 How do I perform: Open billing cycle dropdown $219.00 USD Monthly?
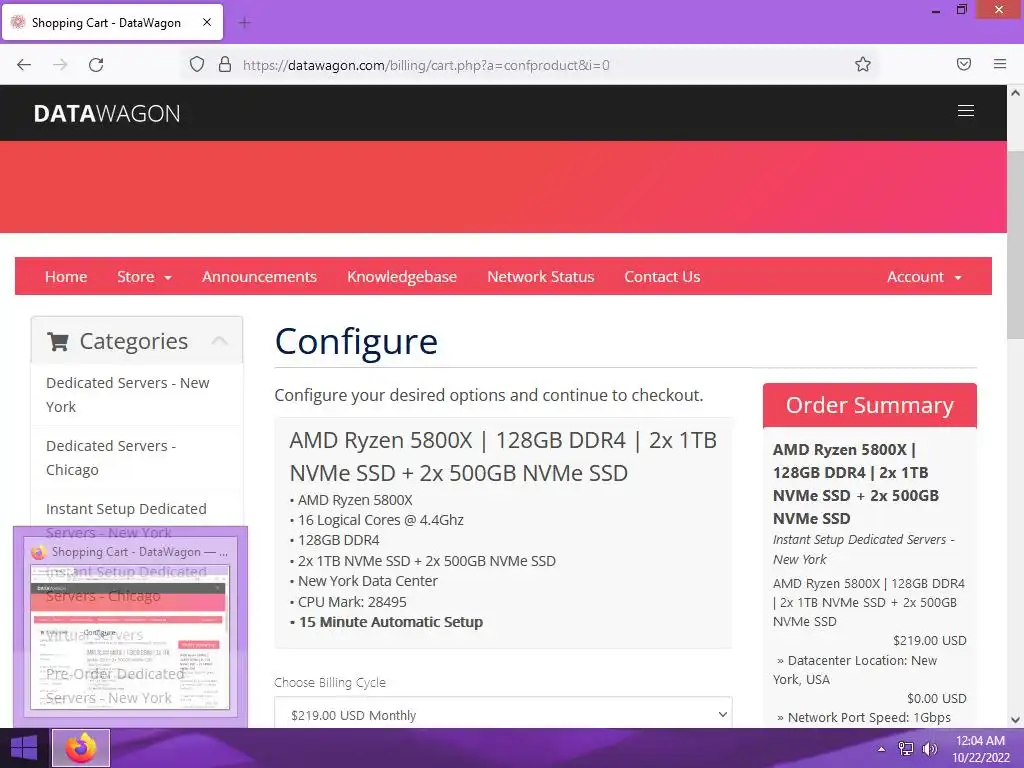(x=503, y=714)
